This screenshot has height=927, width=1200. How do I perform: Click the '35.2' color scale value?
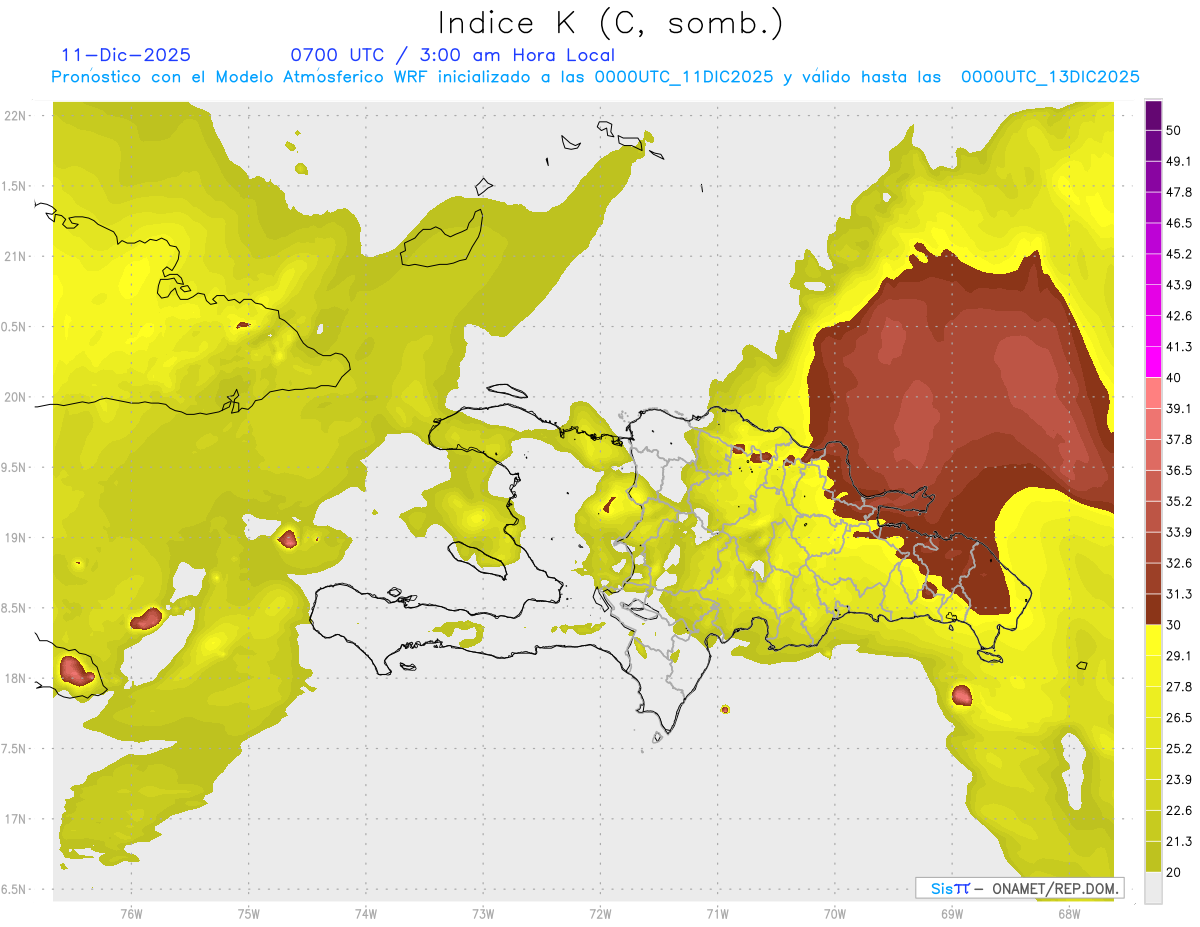coord(1180,501)
